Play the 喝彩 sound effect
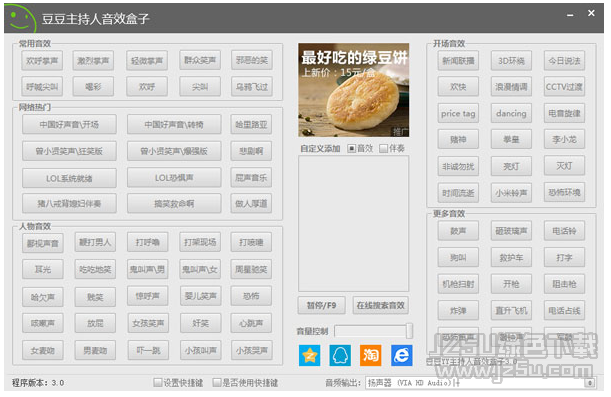 [x=93, y=86]
